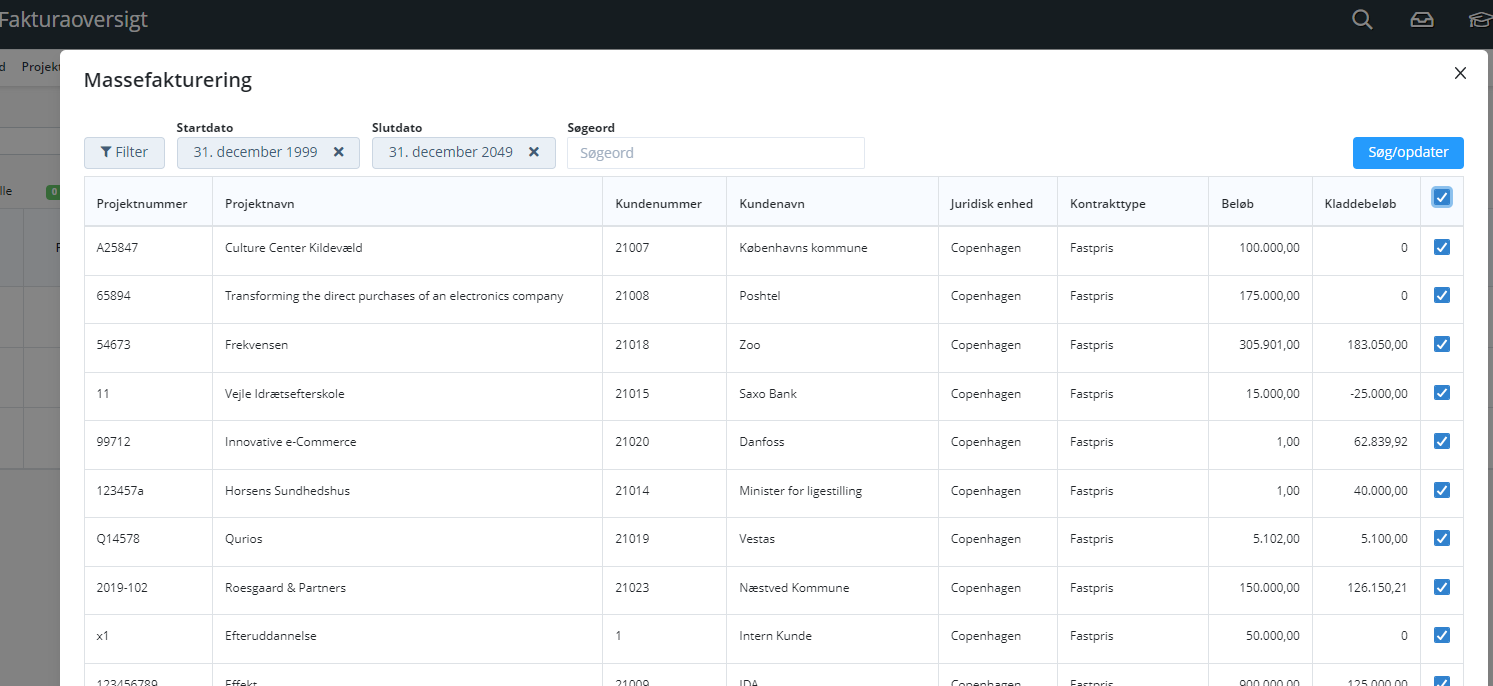1493x686 pixels.
Task: Uncheck the Danfoss row checkbox
Action: [x=1441, y=441]
